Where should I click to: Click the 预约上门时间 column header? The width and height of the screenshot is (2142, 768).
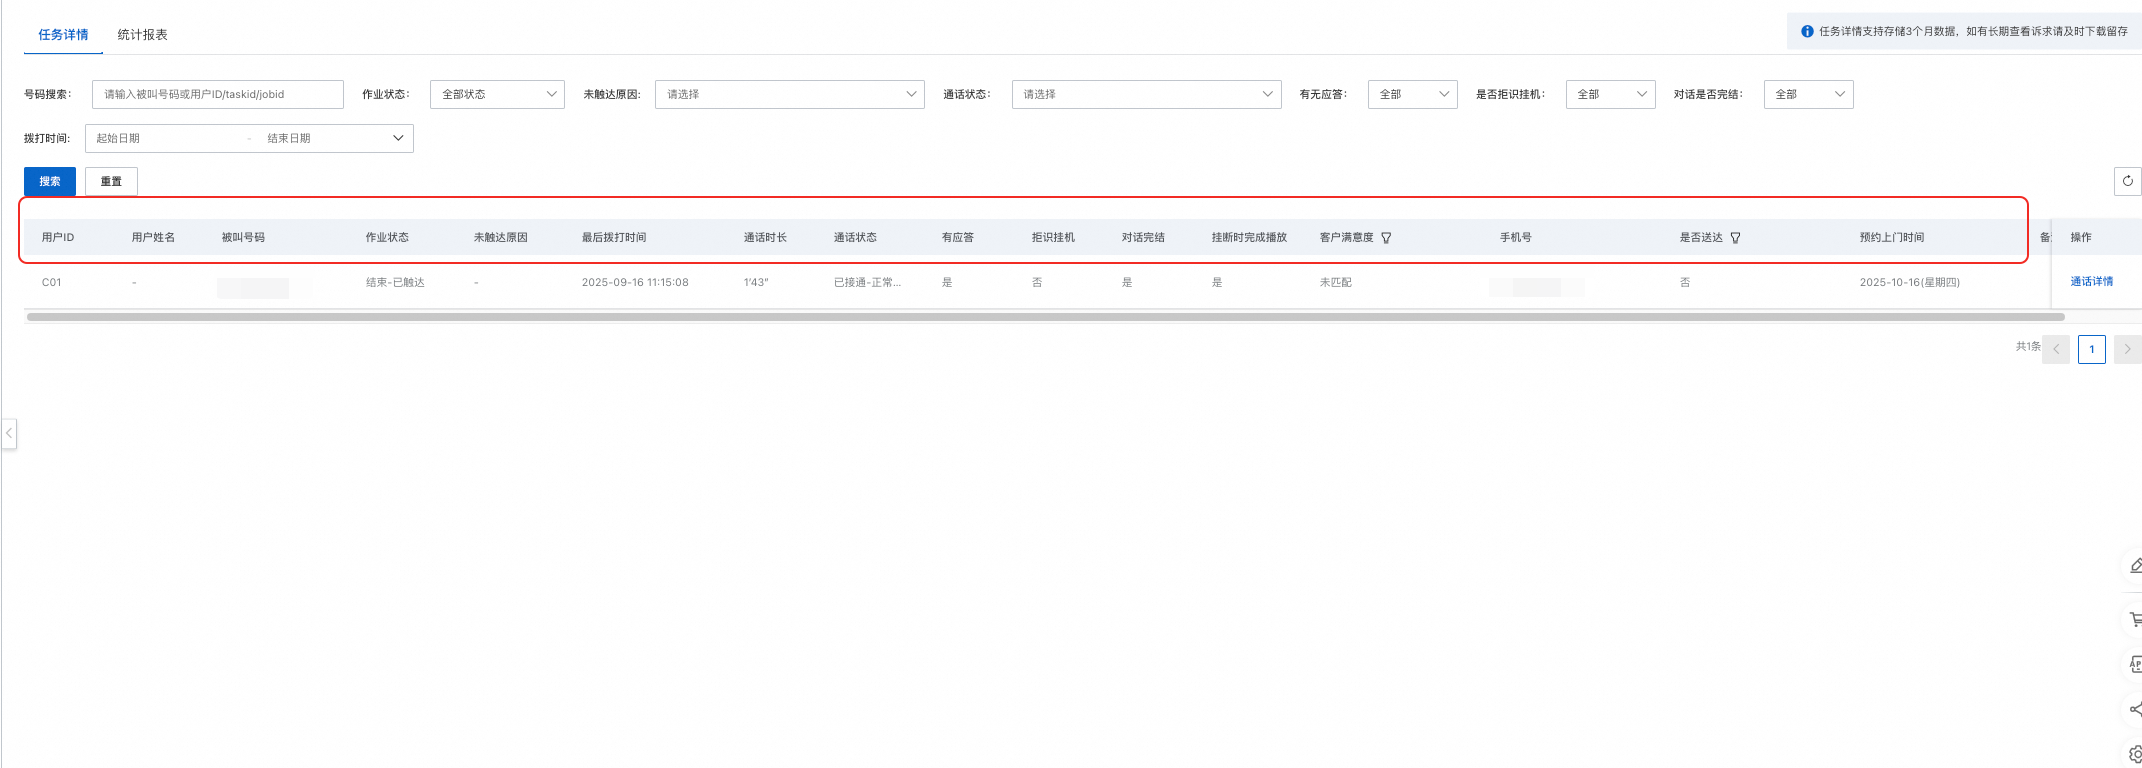click(1892, 238)
